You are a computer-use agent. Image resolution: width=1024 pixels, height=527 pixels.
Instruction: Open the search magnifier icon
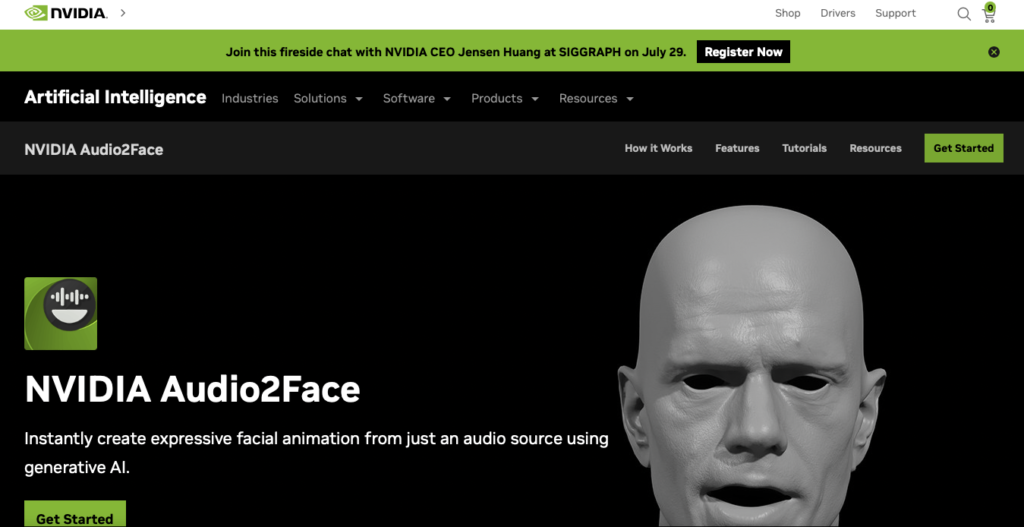tap(963, 14)
